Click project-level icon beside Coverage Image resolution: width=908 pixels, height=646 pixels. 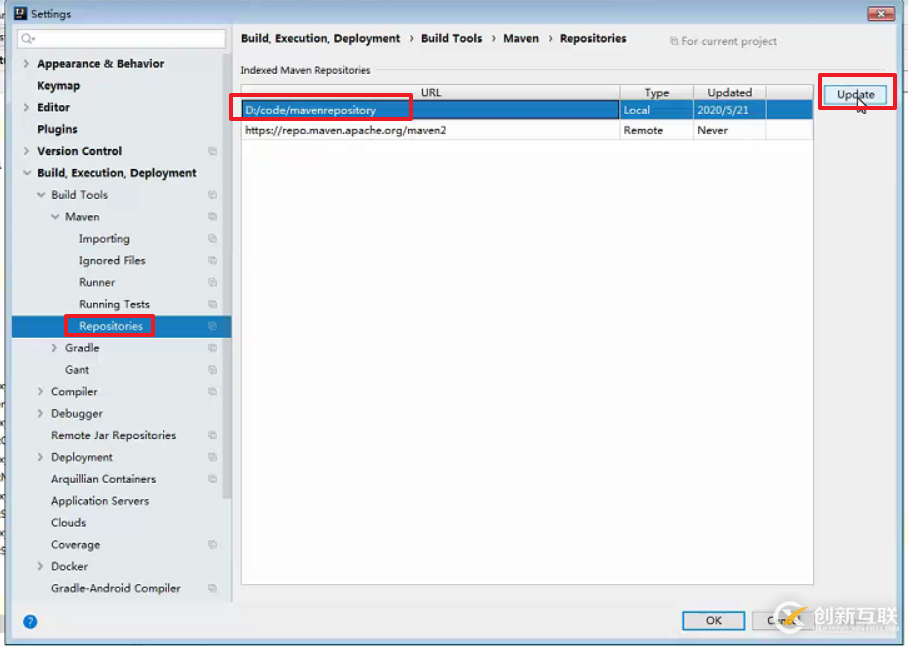coord(213,545)
